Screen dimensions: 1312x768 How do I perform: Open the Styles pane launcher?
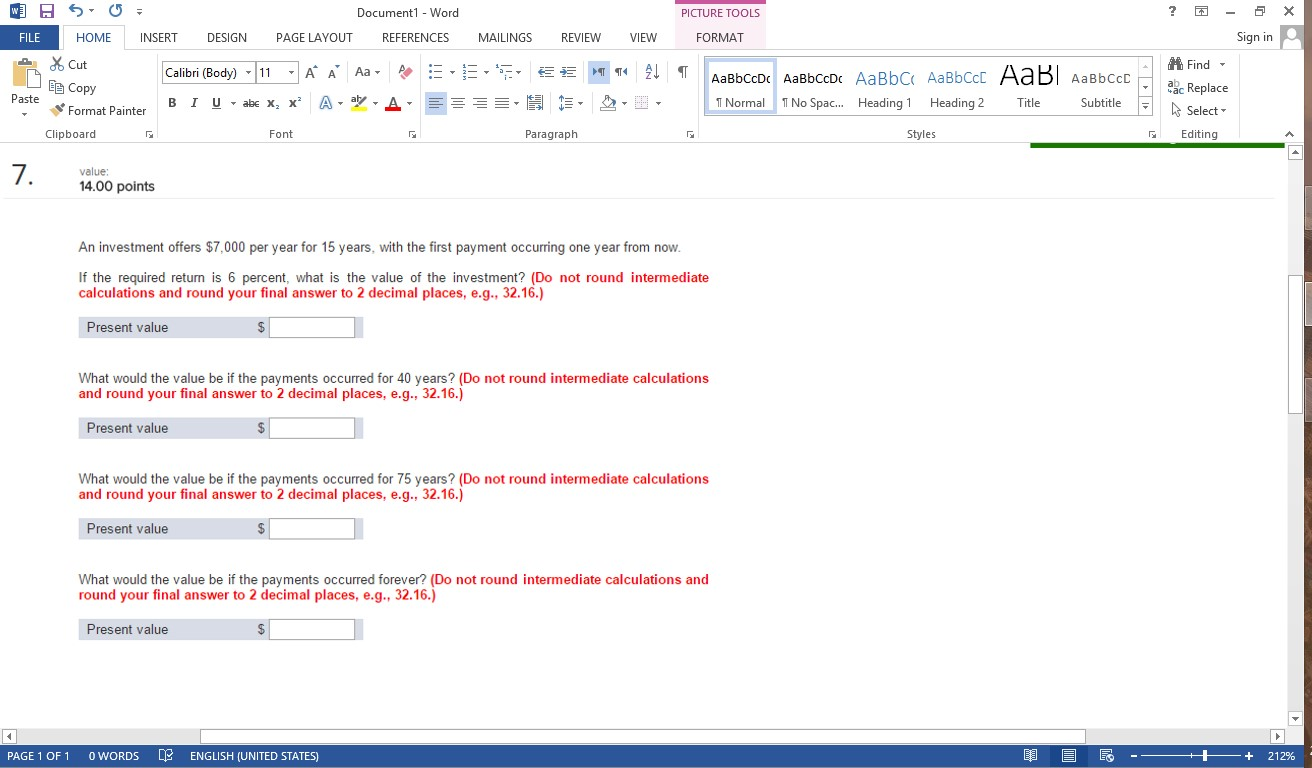pyautogui.click(x=1153, y=134)
